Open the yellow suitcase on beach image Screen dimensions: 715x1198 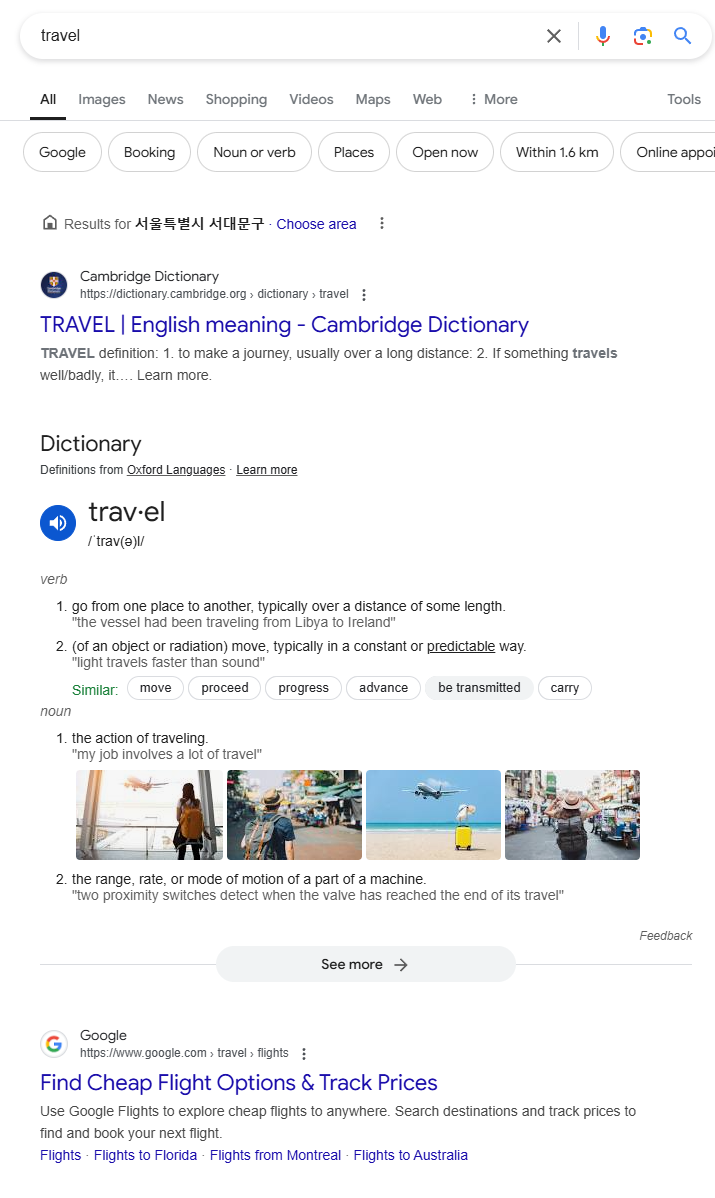tap(433, 814)
